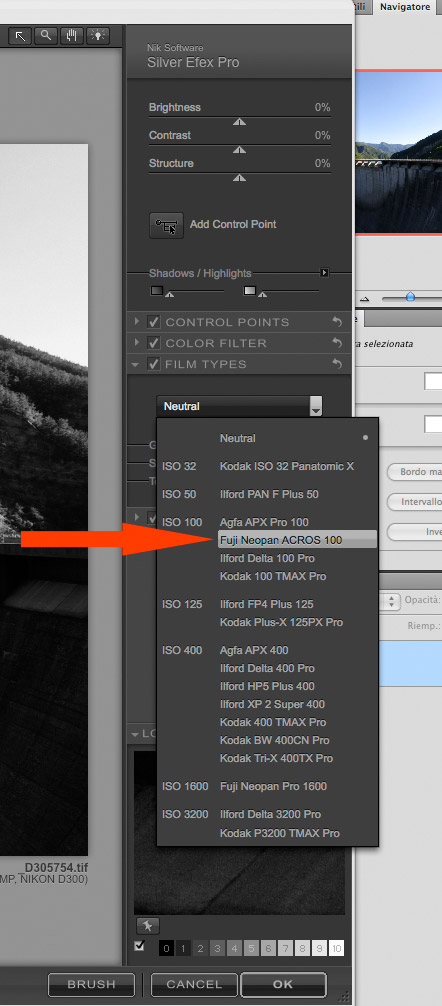Choose Fuji Neopan ACROS 100
This screenshot has height=1006, width=442.
[297, 540]
